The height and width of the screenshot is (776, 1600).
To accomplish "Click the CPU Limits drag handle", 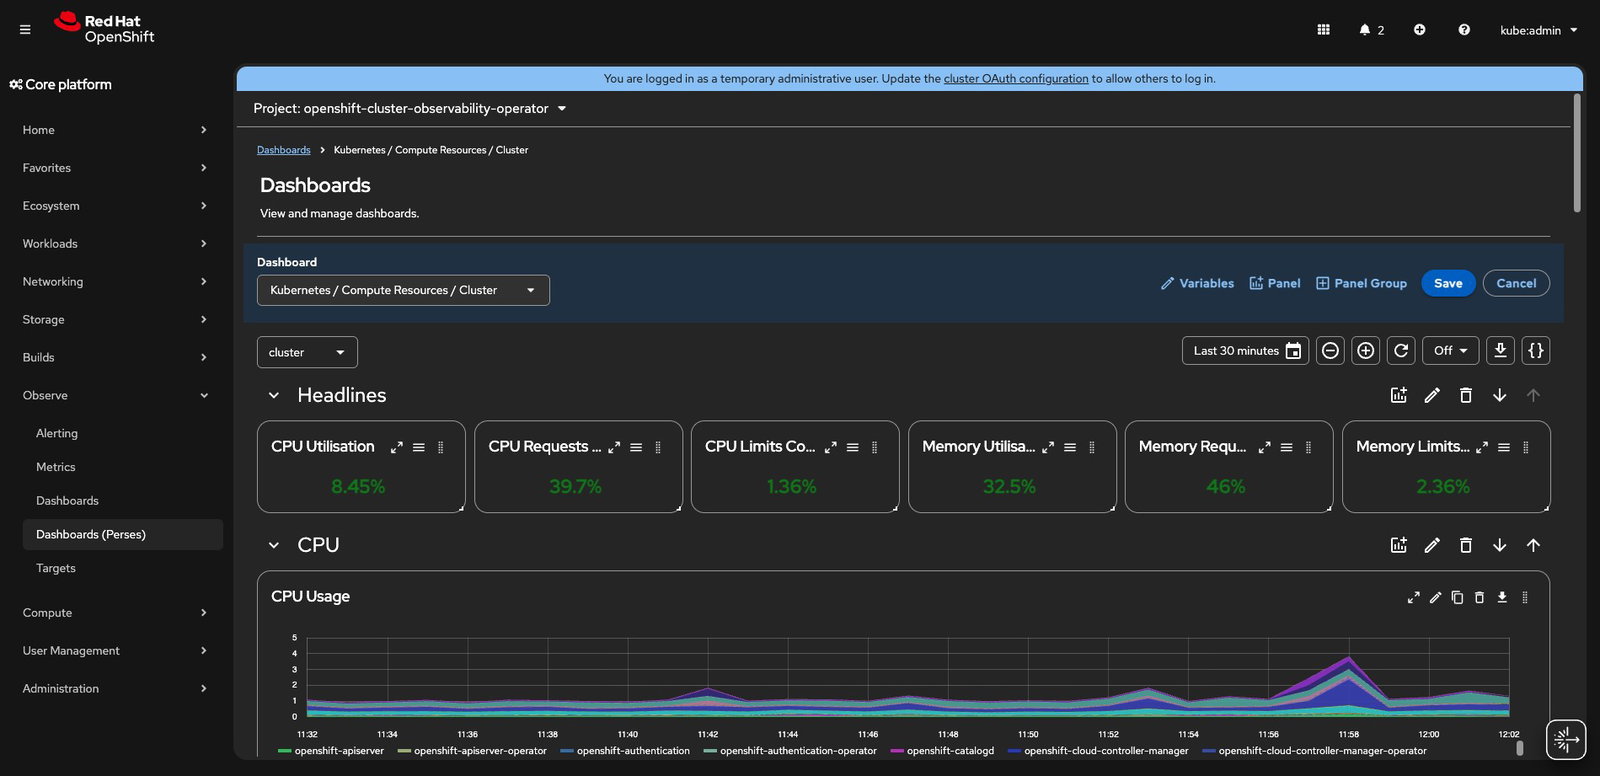I will coord(874,447).
